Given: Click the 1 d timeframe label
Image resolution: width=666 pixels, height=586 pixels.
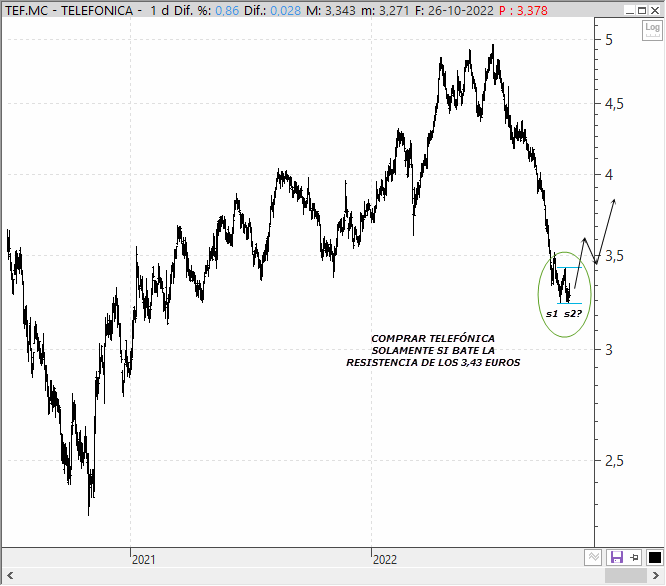Looking at the screenshot, I should pos(160,11).
